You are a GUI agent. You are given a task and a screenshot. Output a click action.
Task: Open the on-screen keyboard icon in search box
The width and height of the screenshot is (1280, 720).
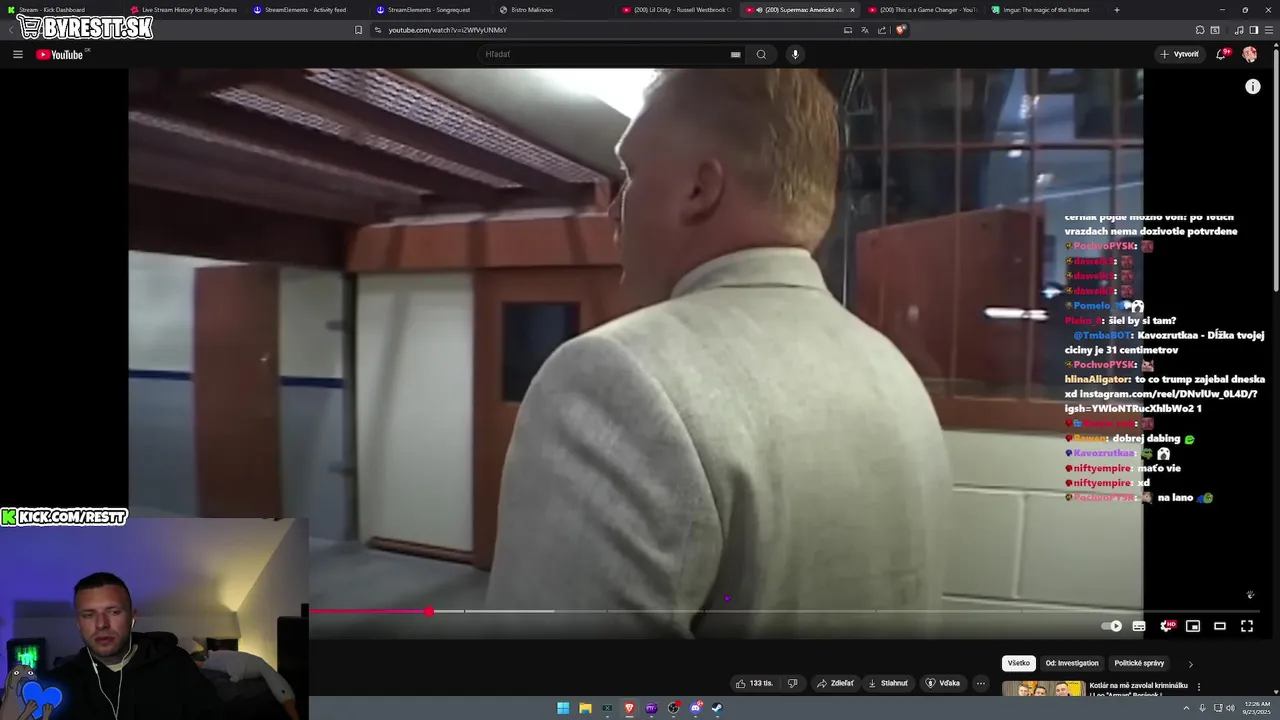coord(736,54)
